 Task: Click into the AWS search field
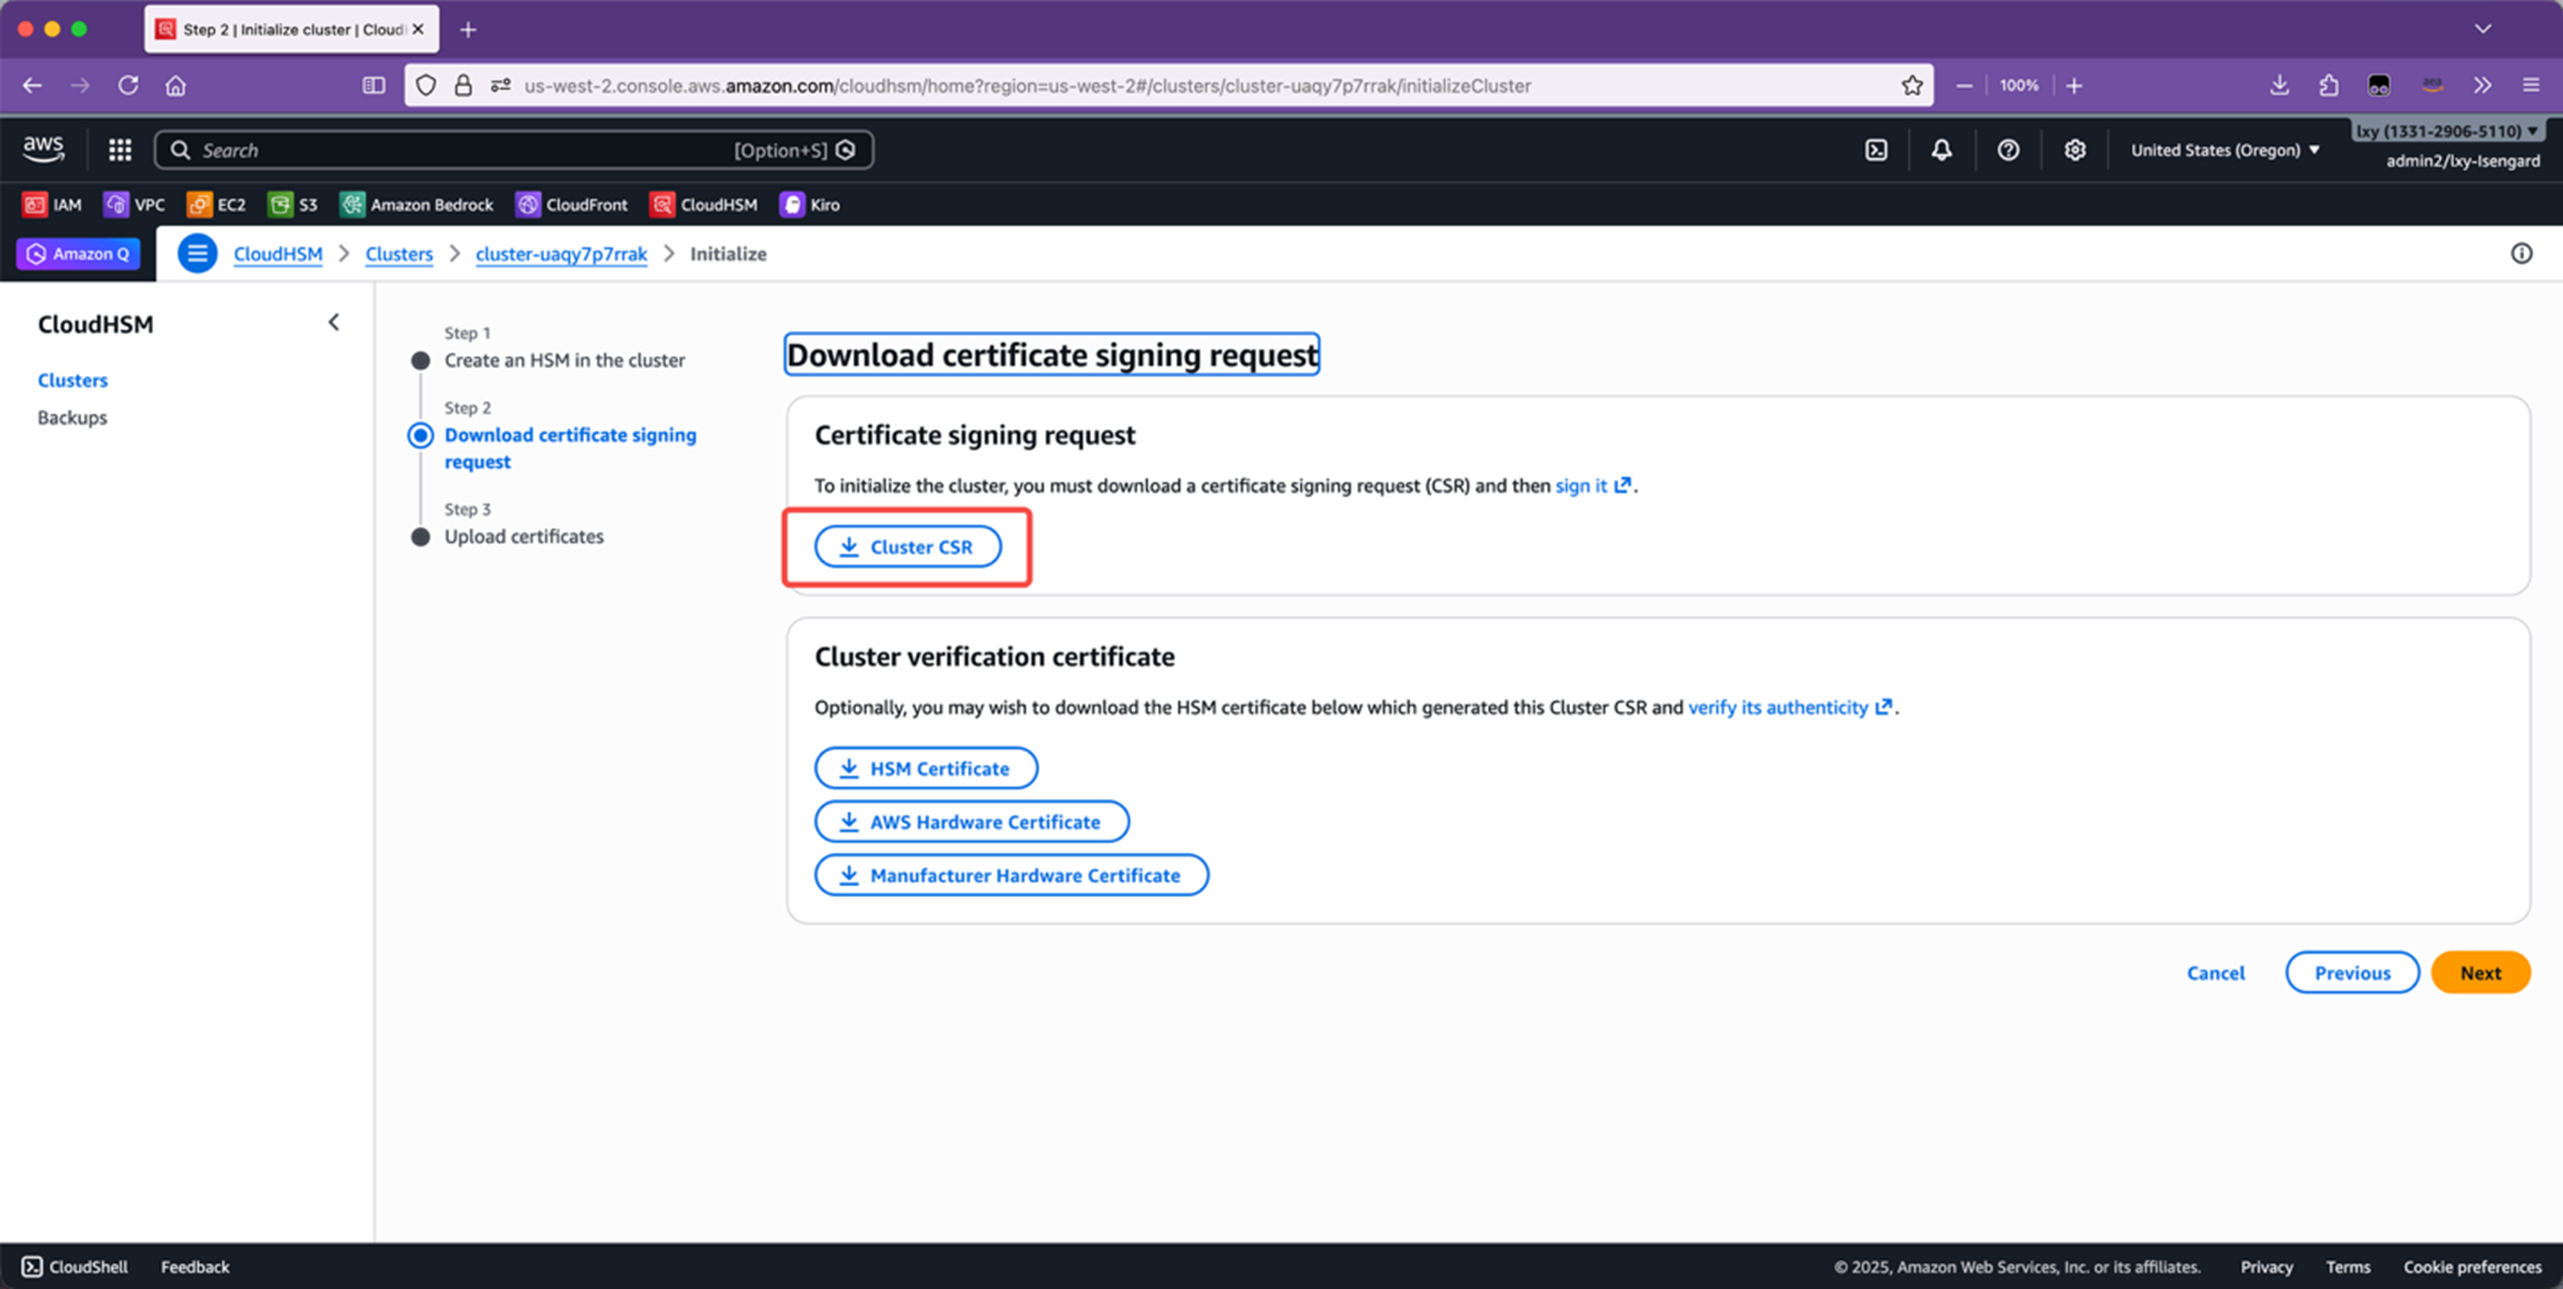460,150
